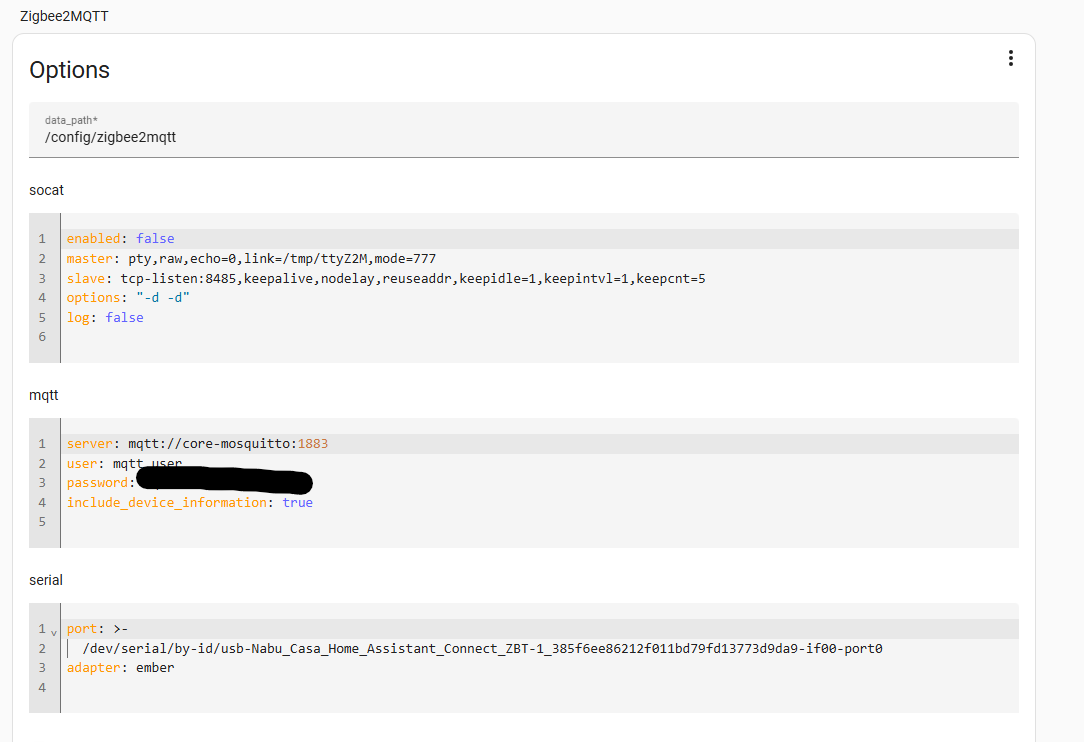This screenshot has height=742, width=1084.
Task: Click the 'password' key in mqtt editor
Action: click(x=97, y=483)
